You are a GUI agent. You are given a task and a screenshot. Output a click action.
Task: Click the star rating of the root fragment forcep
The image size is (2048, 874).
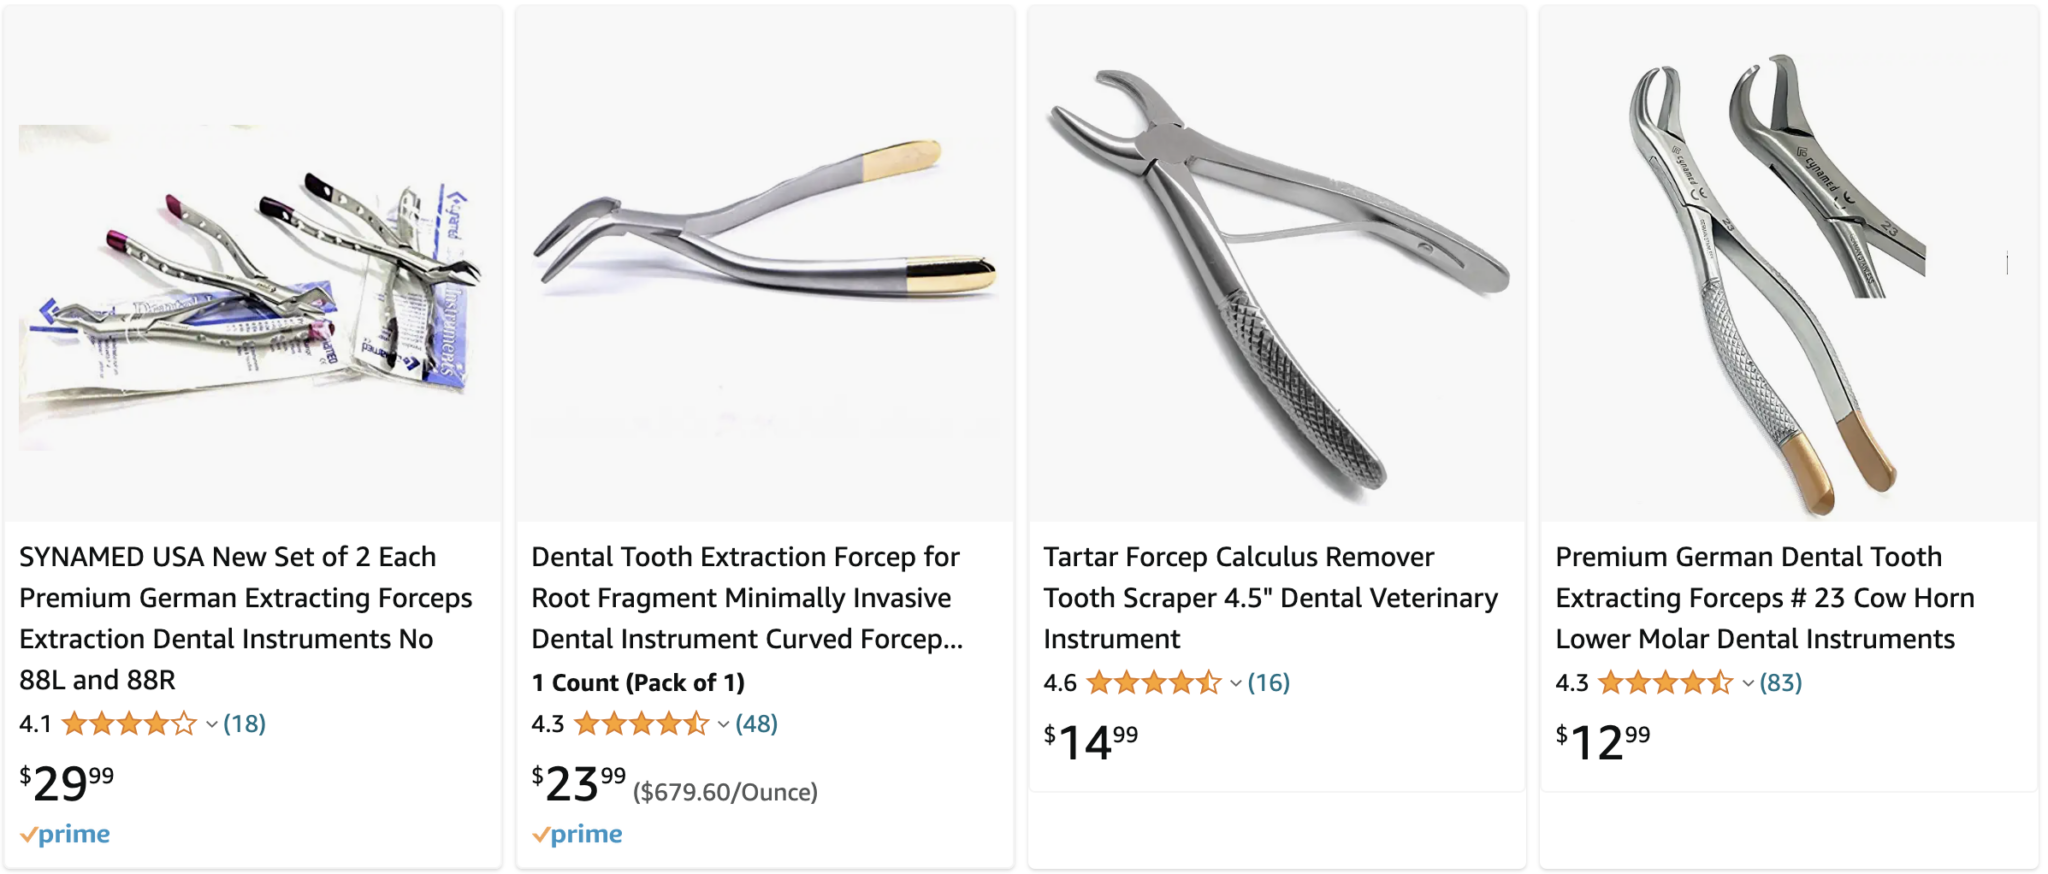click(642, 723)
